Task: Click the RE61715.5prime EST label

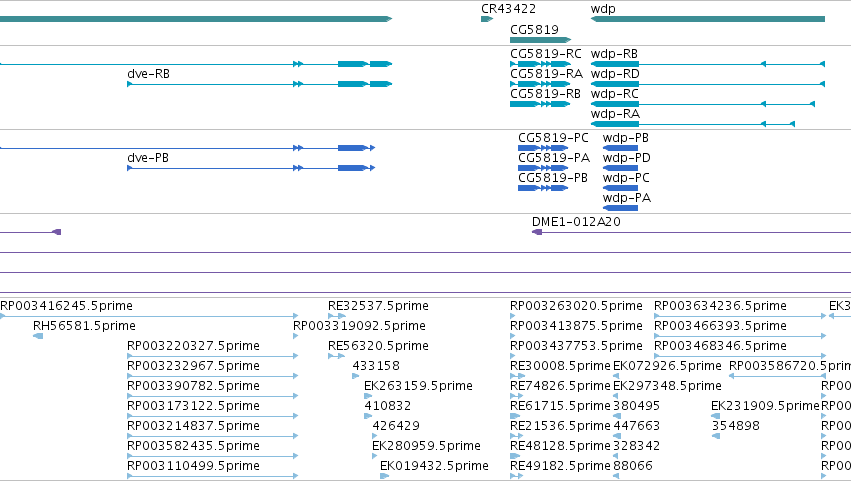Action: (561, 406)
